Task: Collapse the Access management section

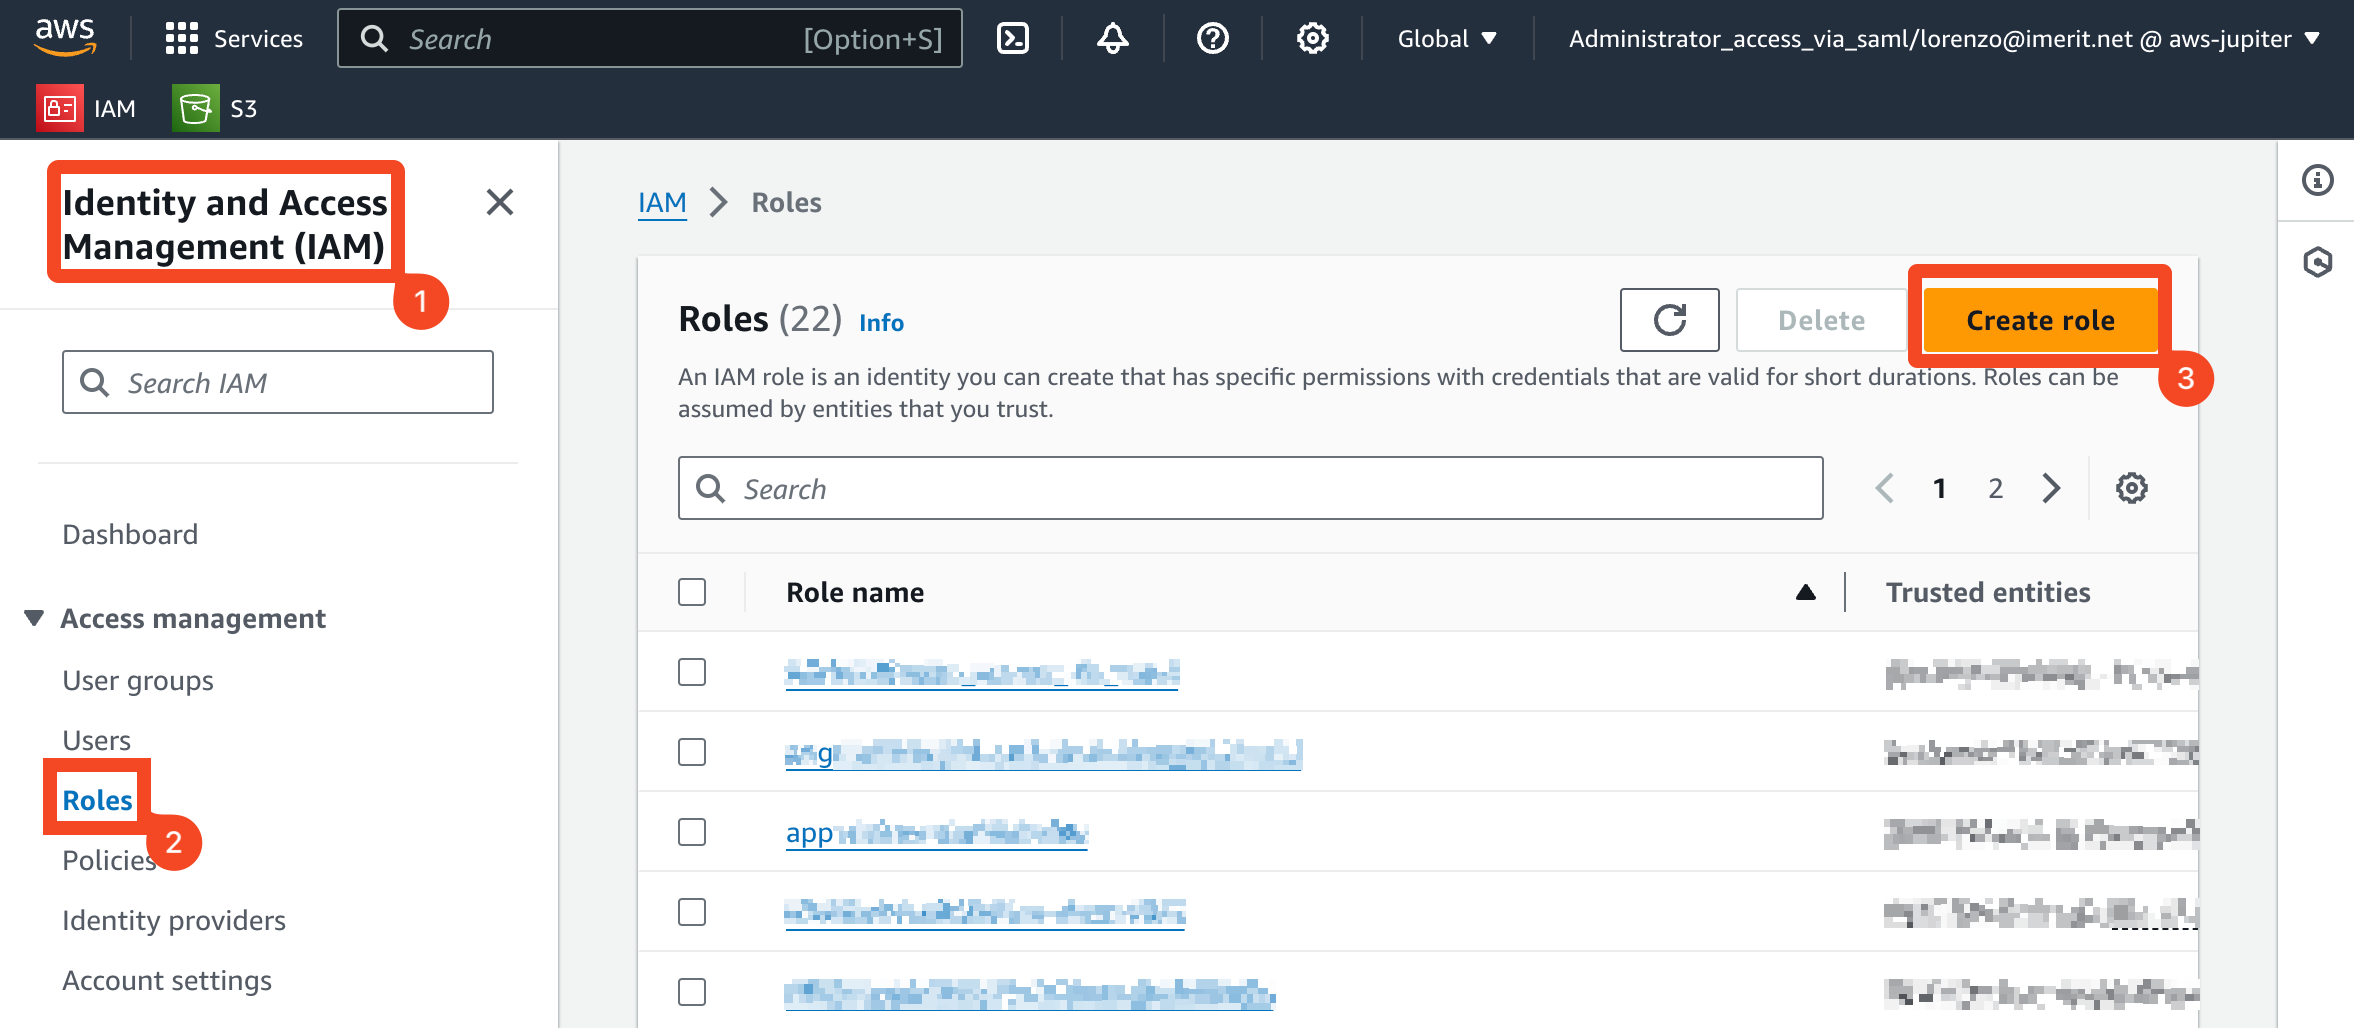Action: [x=34, y=618]
